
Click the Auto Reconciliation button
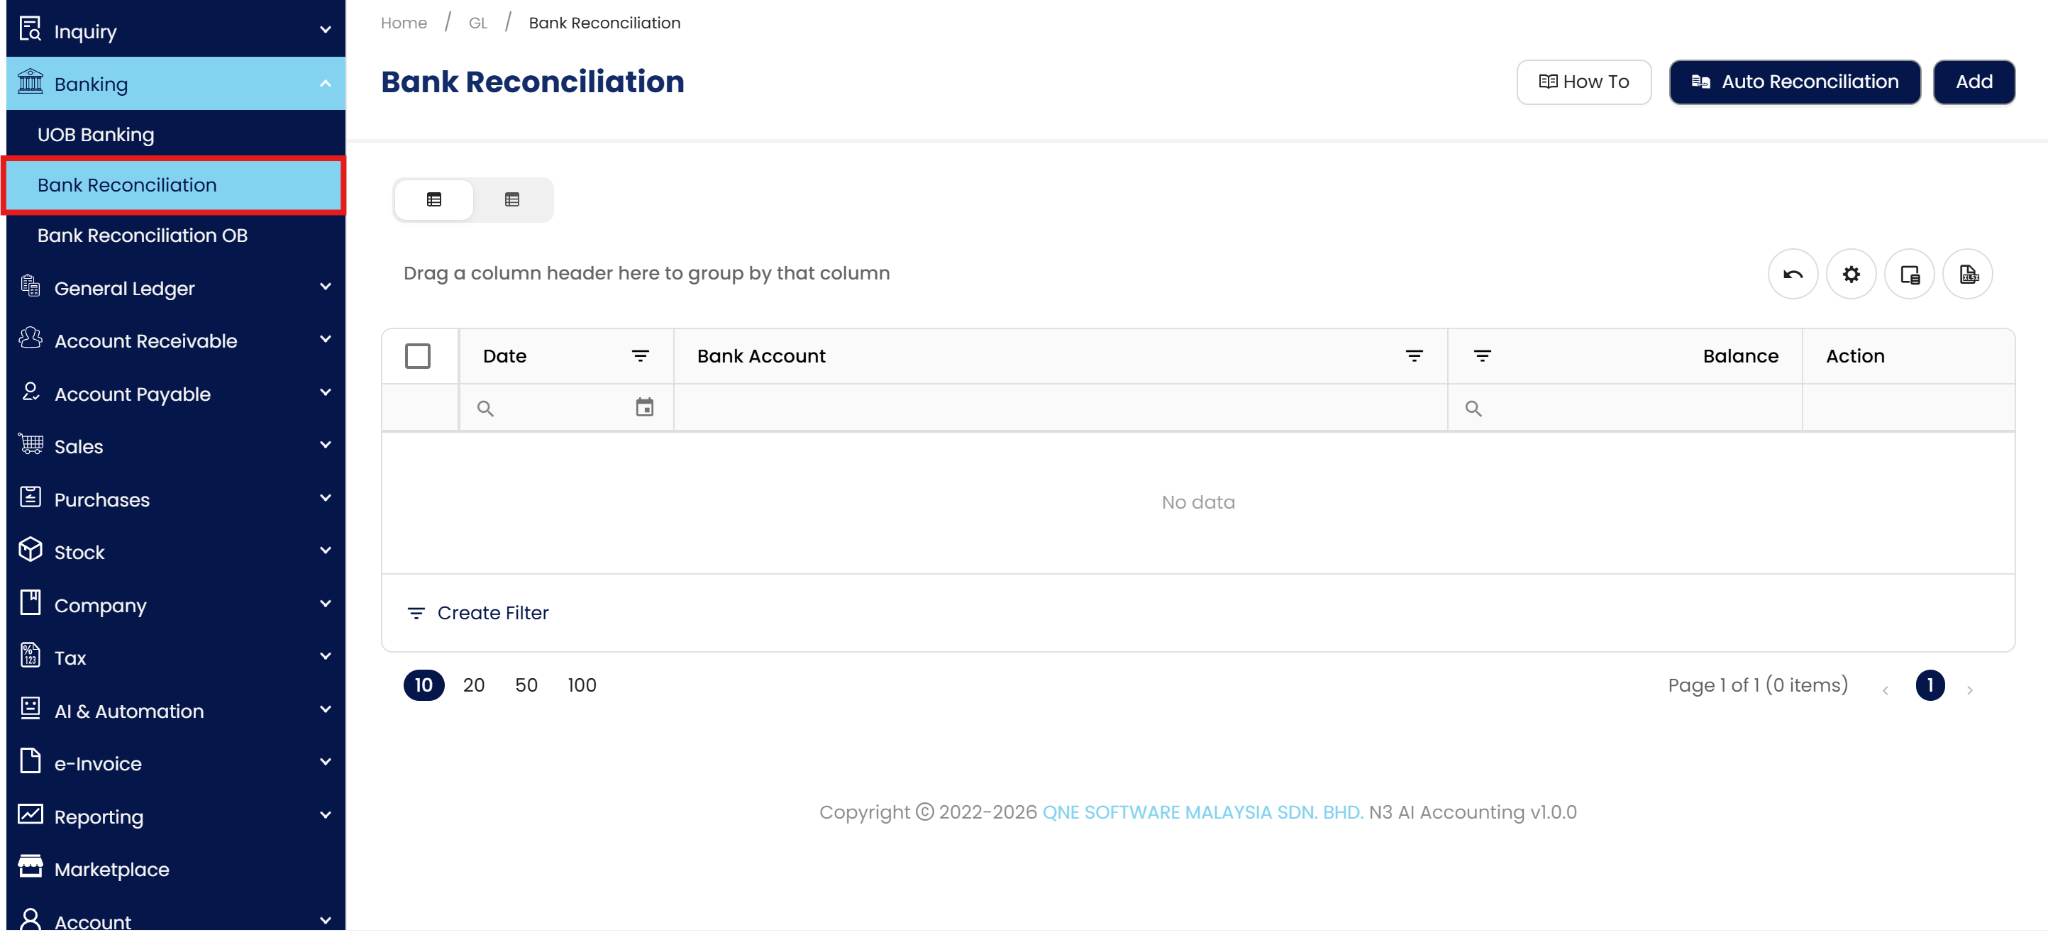[x=1794, y=82]
